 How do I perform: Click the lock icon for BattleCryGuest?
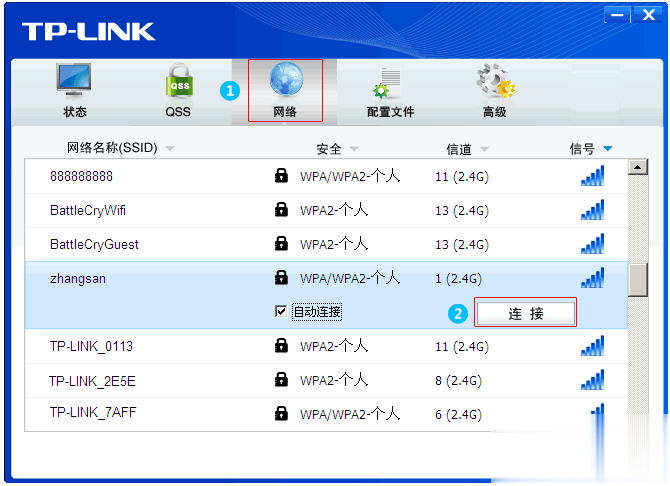click(281, 243)
